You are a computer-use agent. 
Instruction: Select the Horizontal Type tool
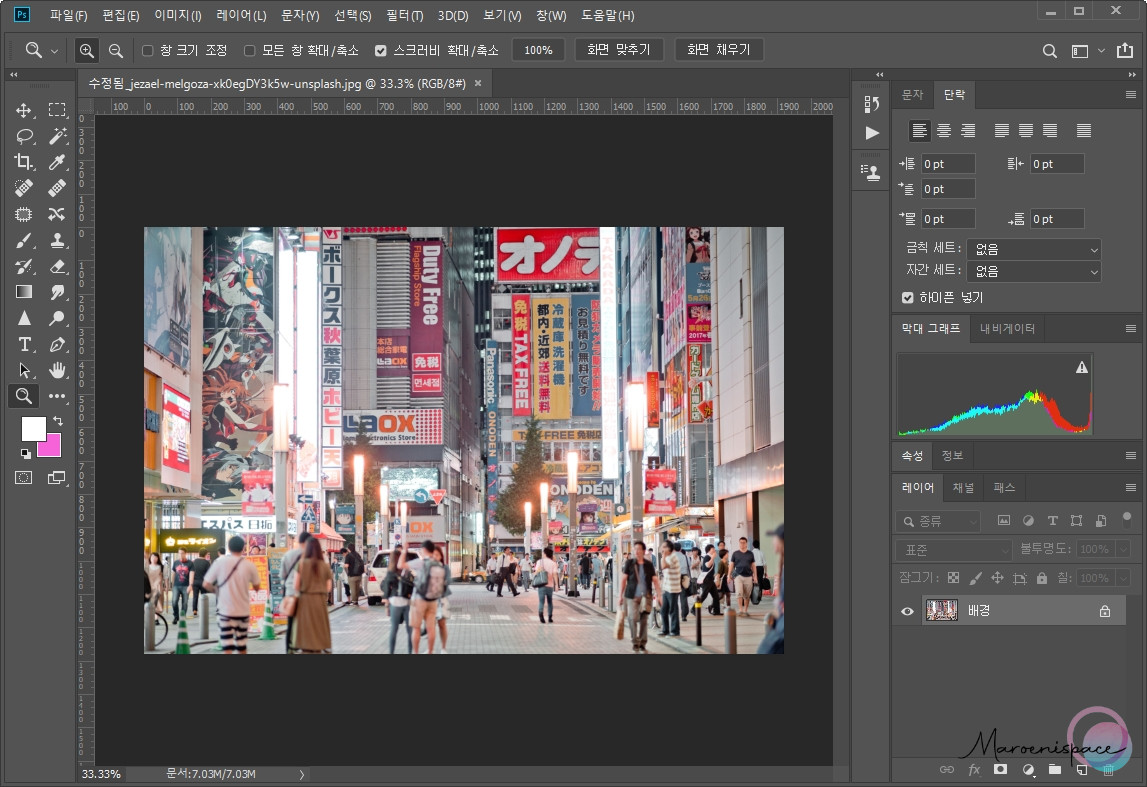click(x=24, y=344)
